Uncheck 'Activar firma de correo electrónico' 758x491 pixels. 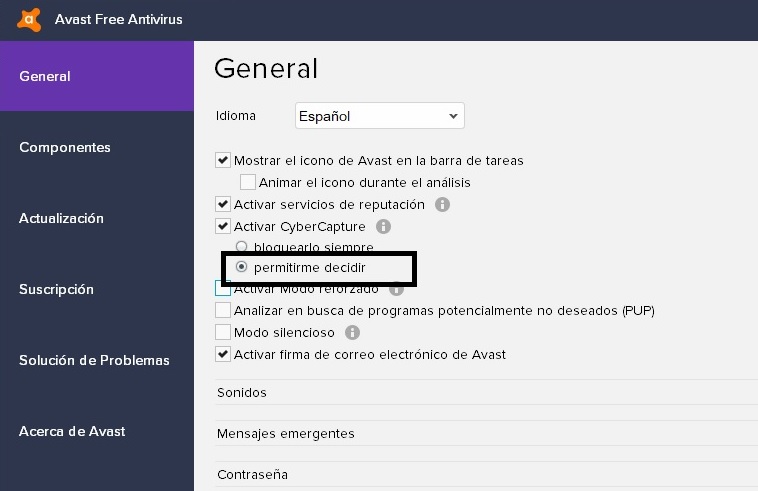tap(223, 355)
